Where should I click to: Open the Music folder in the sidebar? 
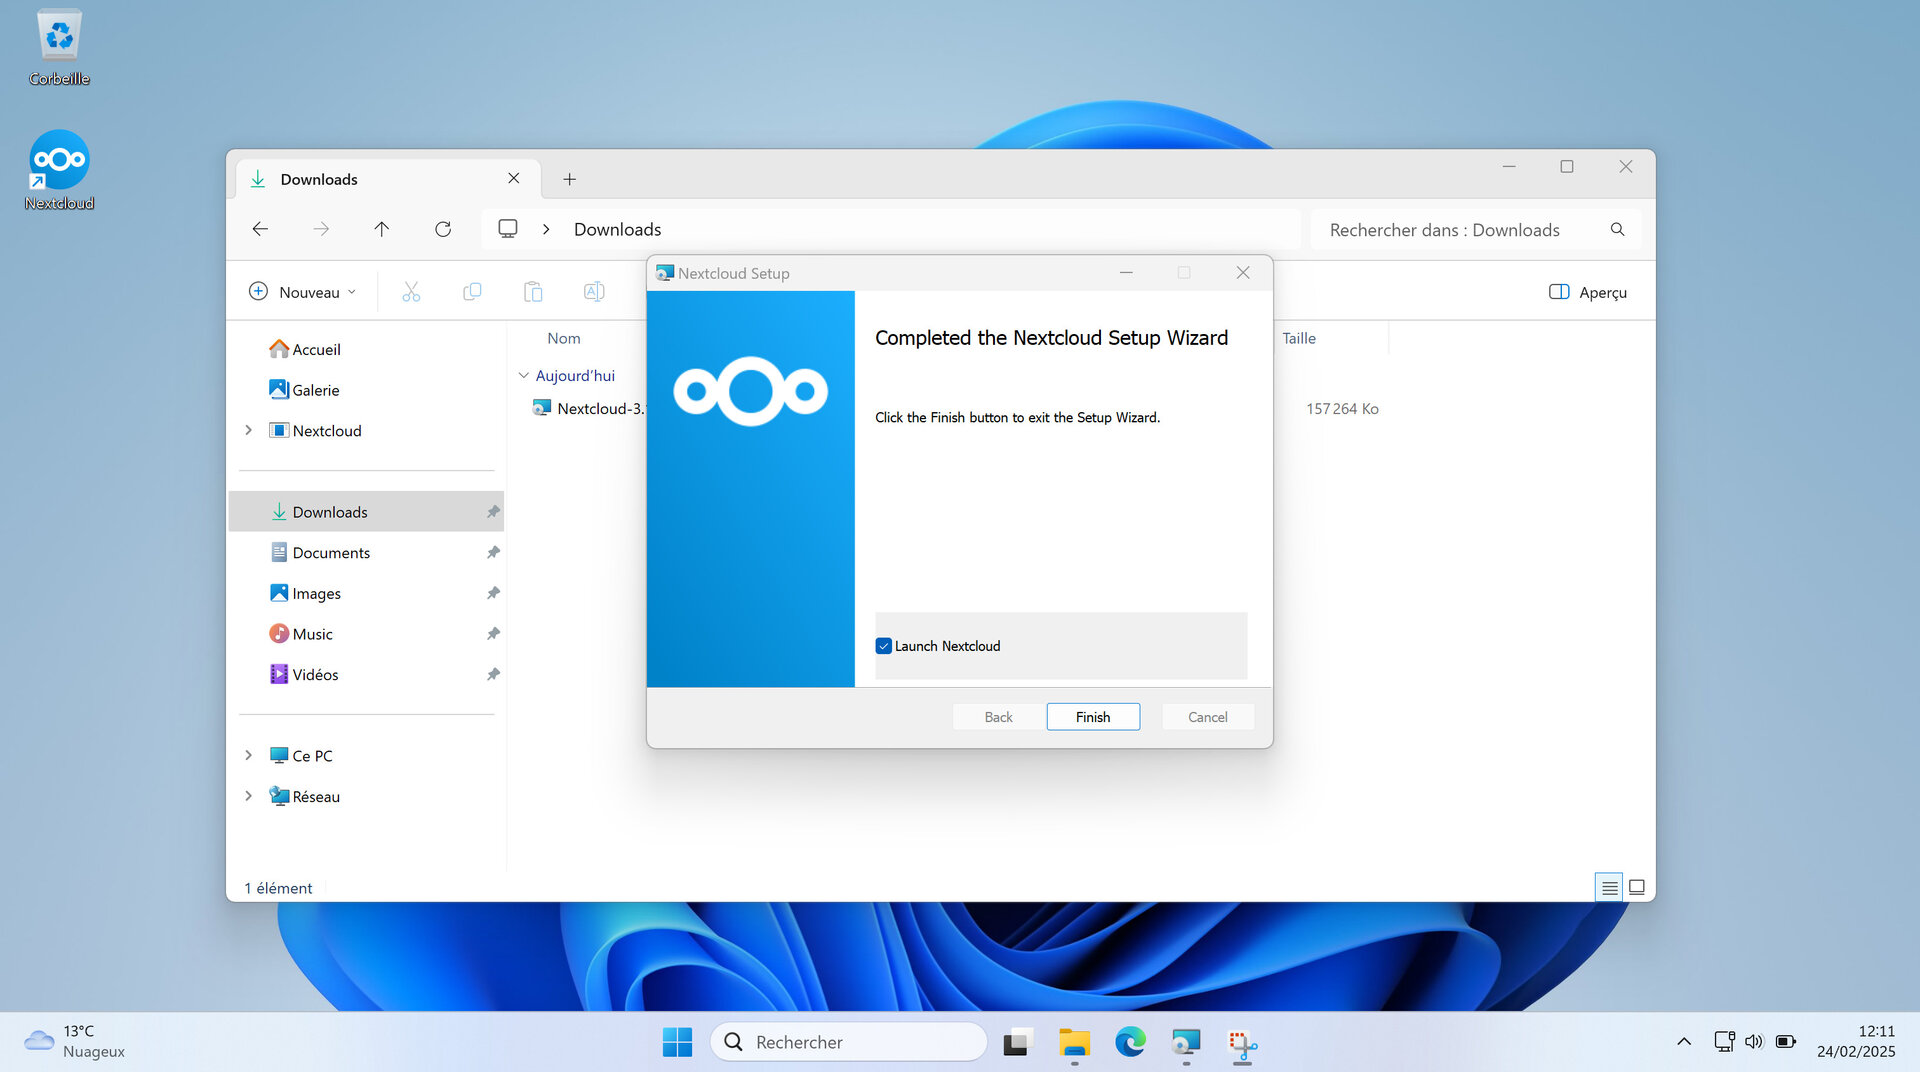pyautogui.click(x=313, y=633)
